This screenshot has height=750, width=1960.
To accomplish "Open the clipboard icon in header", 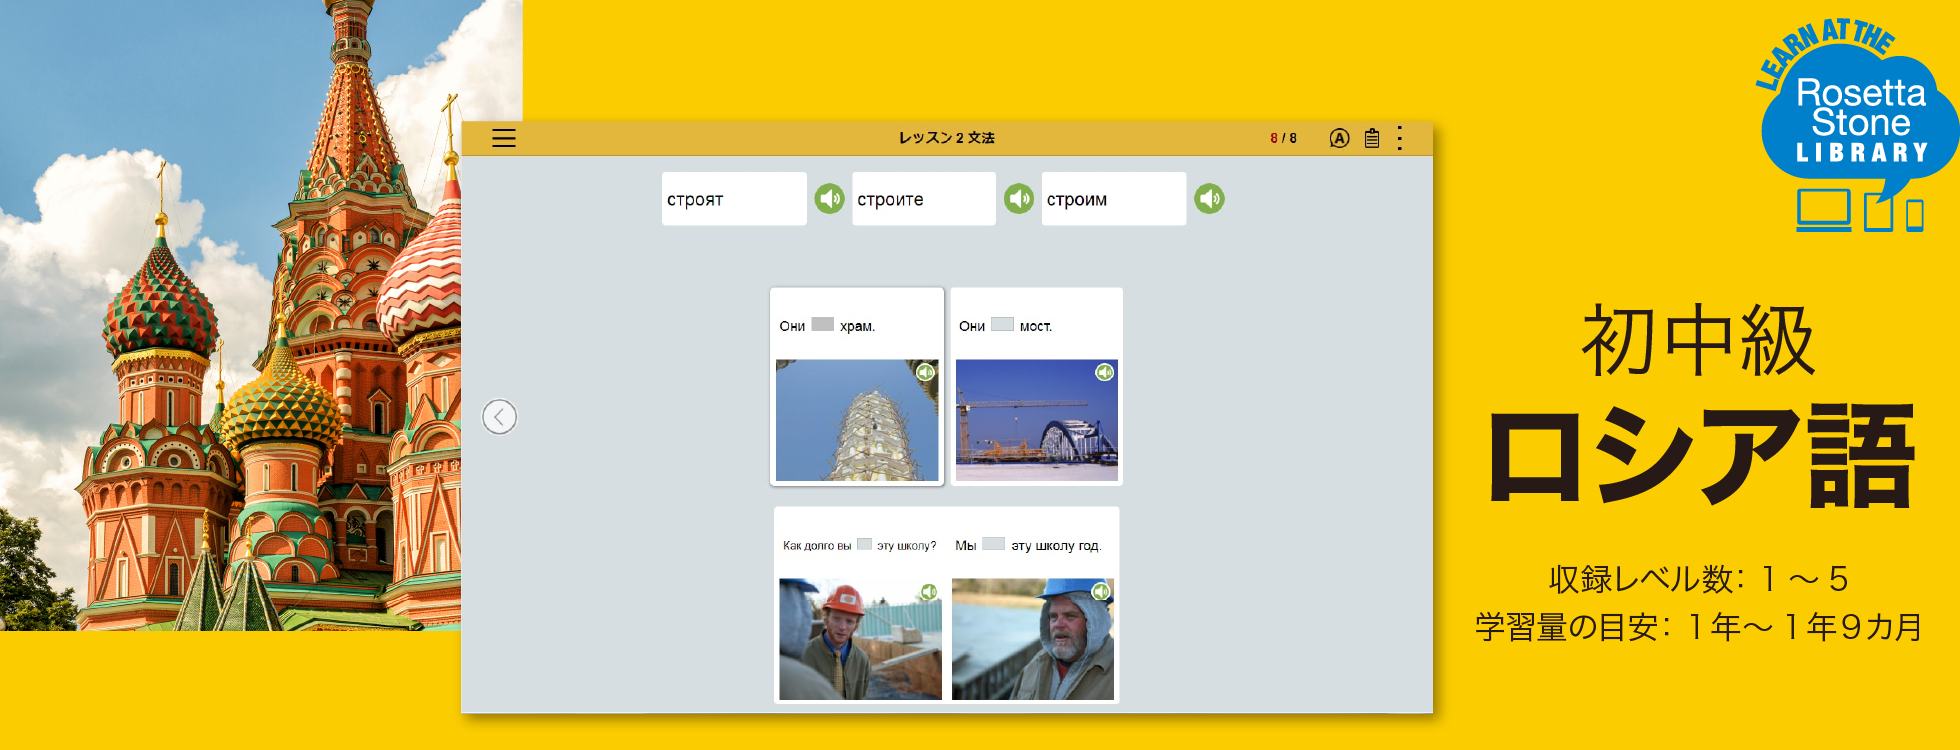I will point(1372,138).
